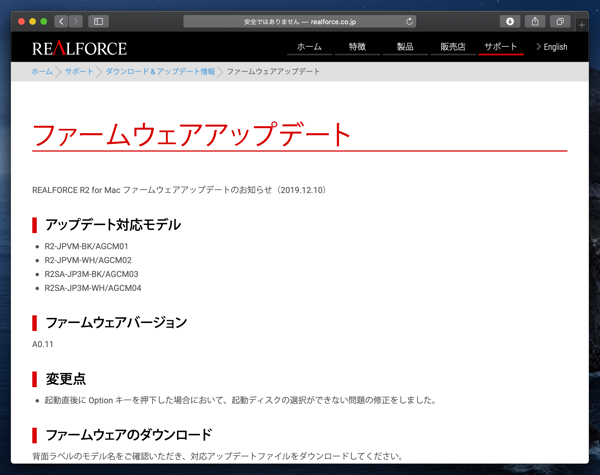
Task: Close the Safari window with red button
Action: click(x=21, y=21)
